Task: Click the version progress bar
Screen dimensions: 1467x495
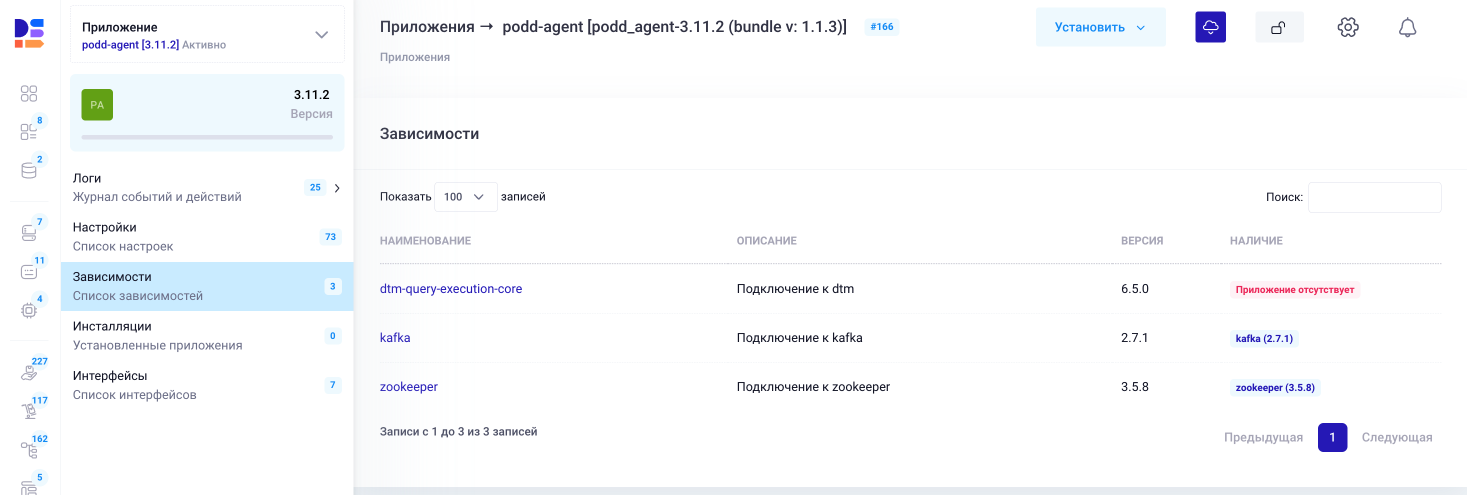Action: tap(207, 137)
